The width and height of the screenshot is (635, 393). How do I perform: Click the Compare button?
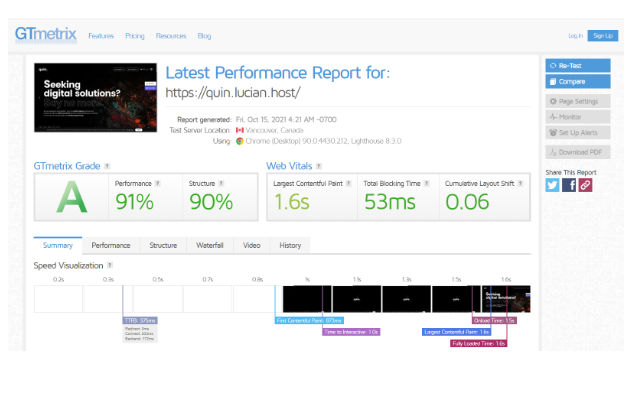pos(578,81)
